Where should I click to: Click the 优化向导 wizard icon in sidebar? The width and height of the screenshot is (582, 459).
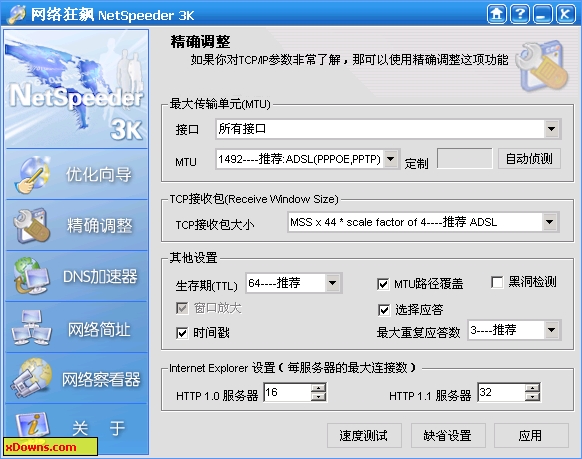click(33, 175)
